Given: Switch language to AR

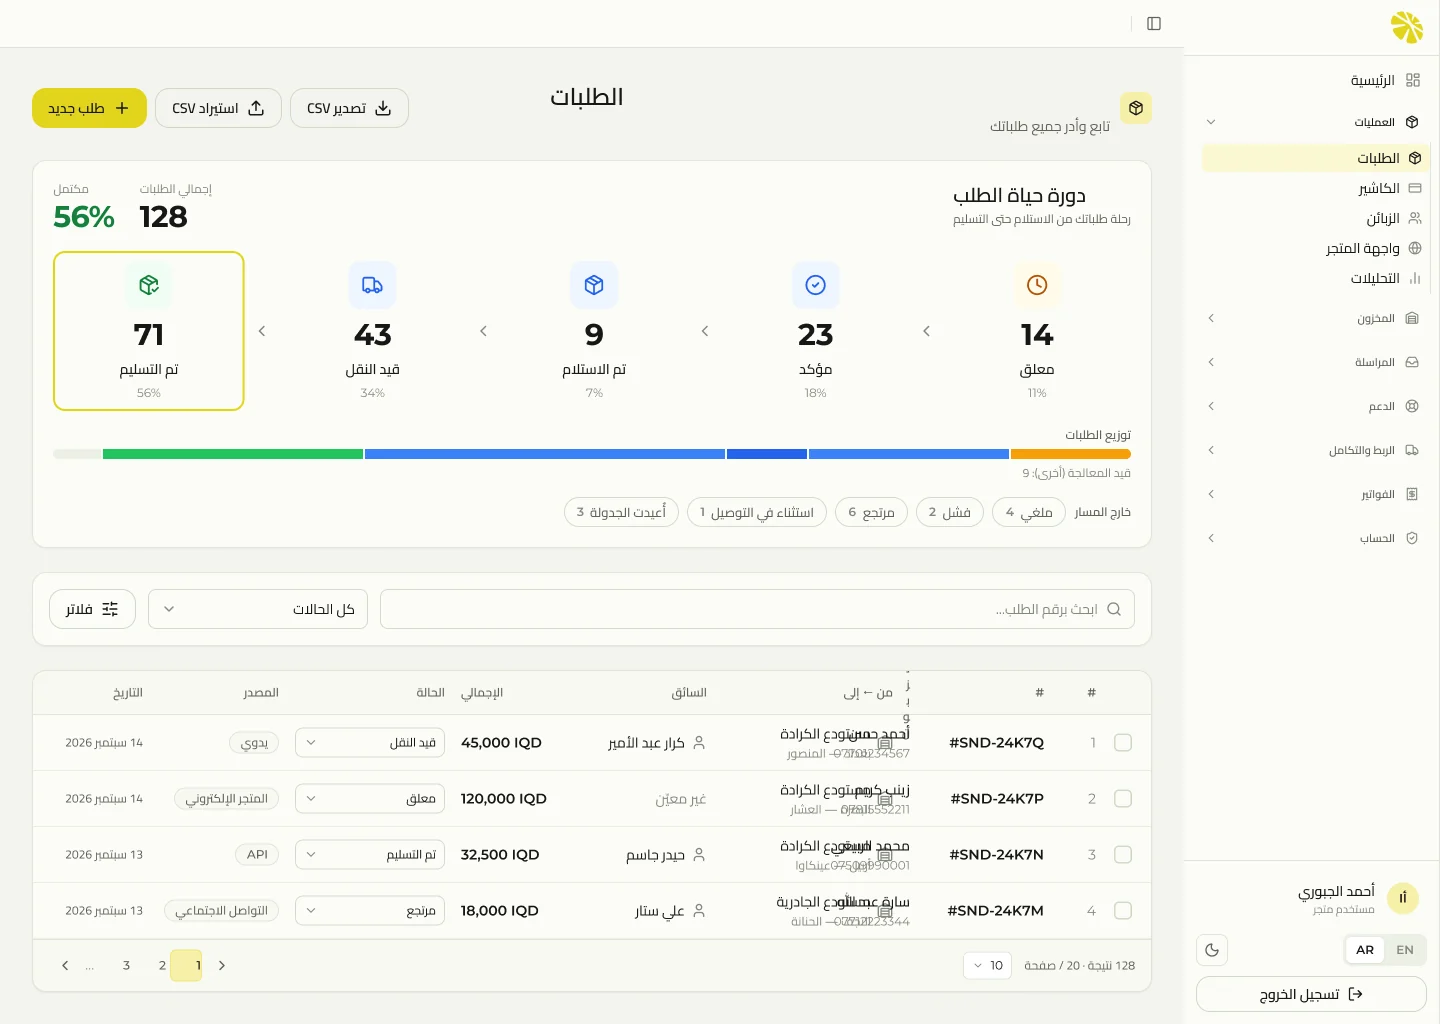Looking at the screenshot, I should pyautogui.click(x=1365, y=950).
